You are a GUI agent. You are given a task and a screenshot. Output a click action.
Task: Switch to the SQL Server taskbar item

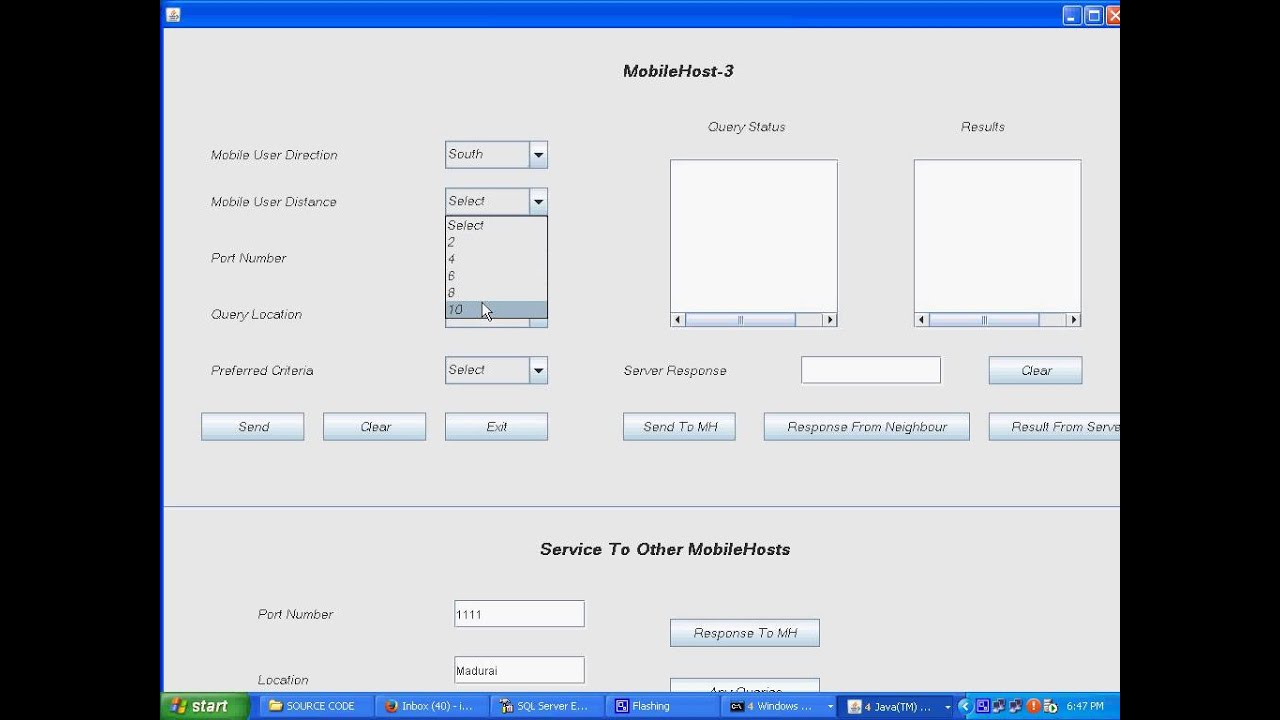[x=546, y=706]
